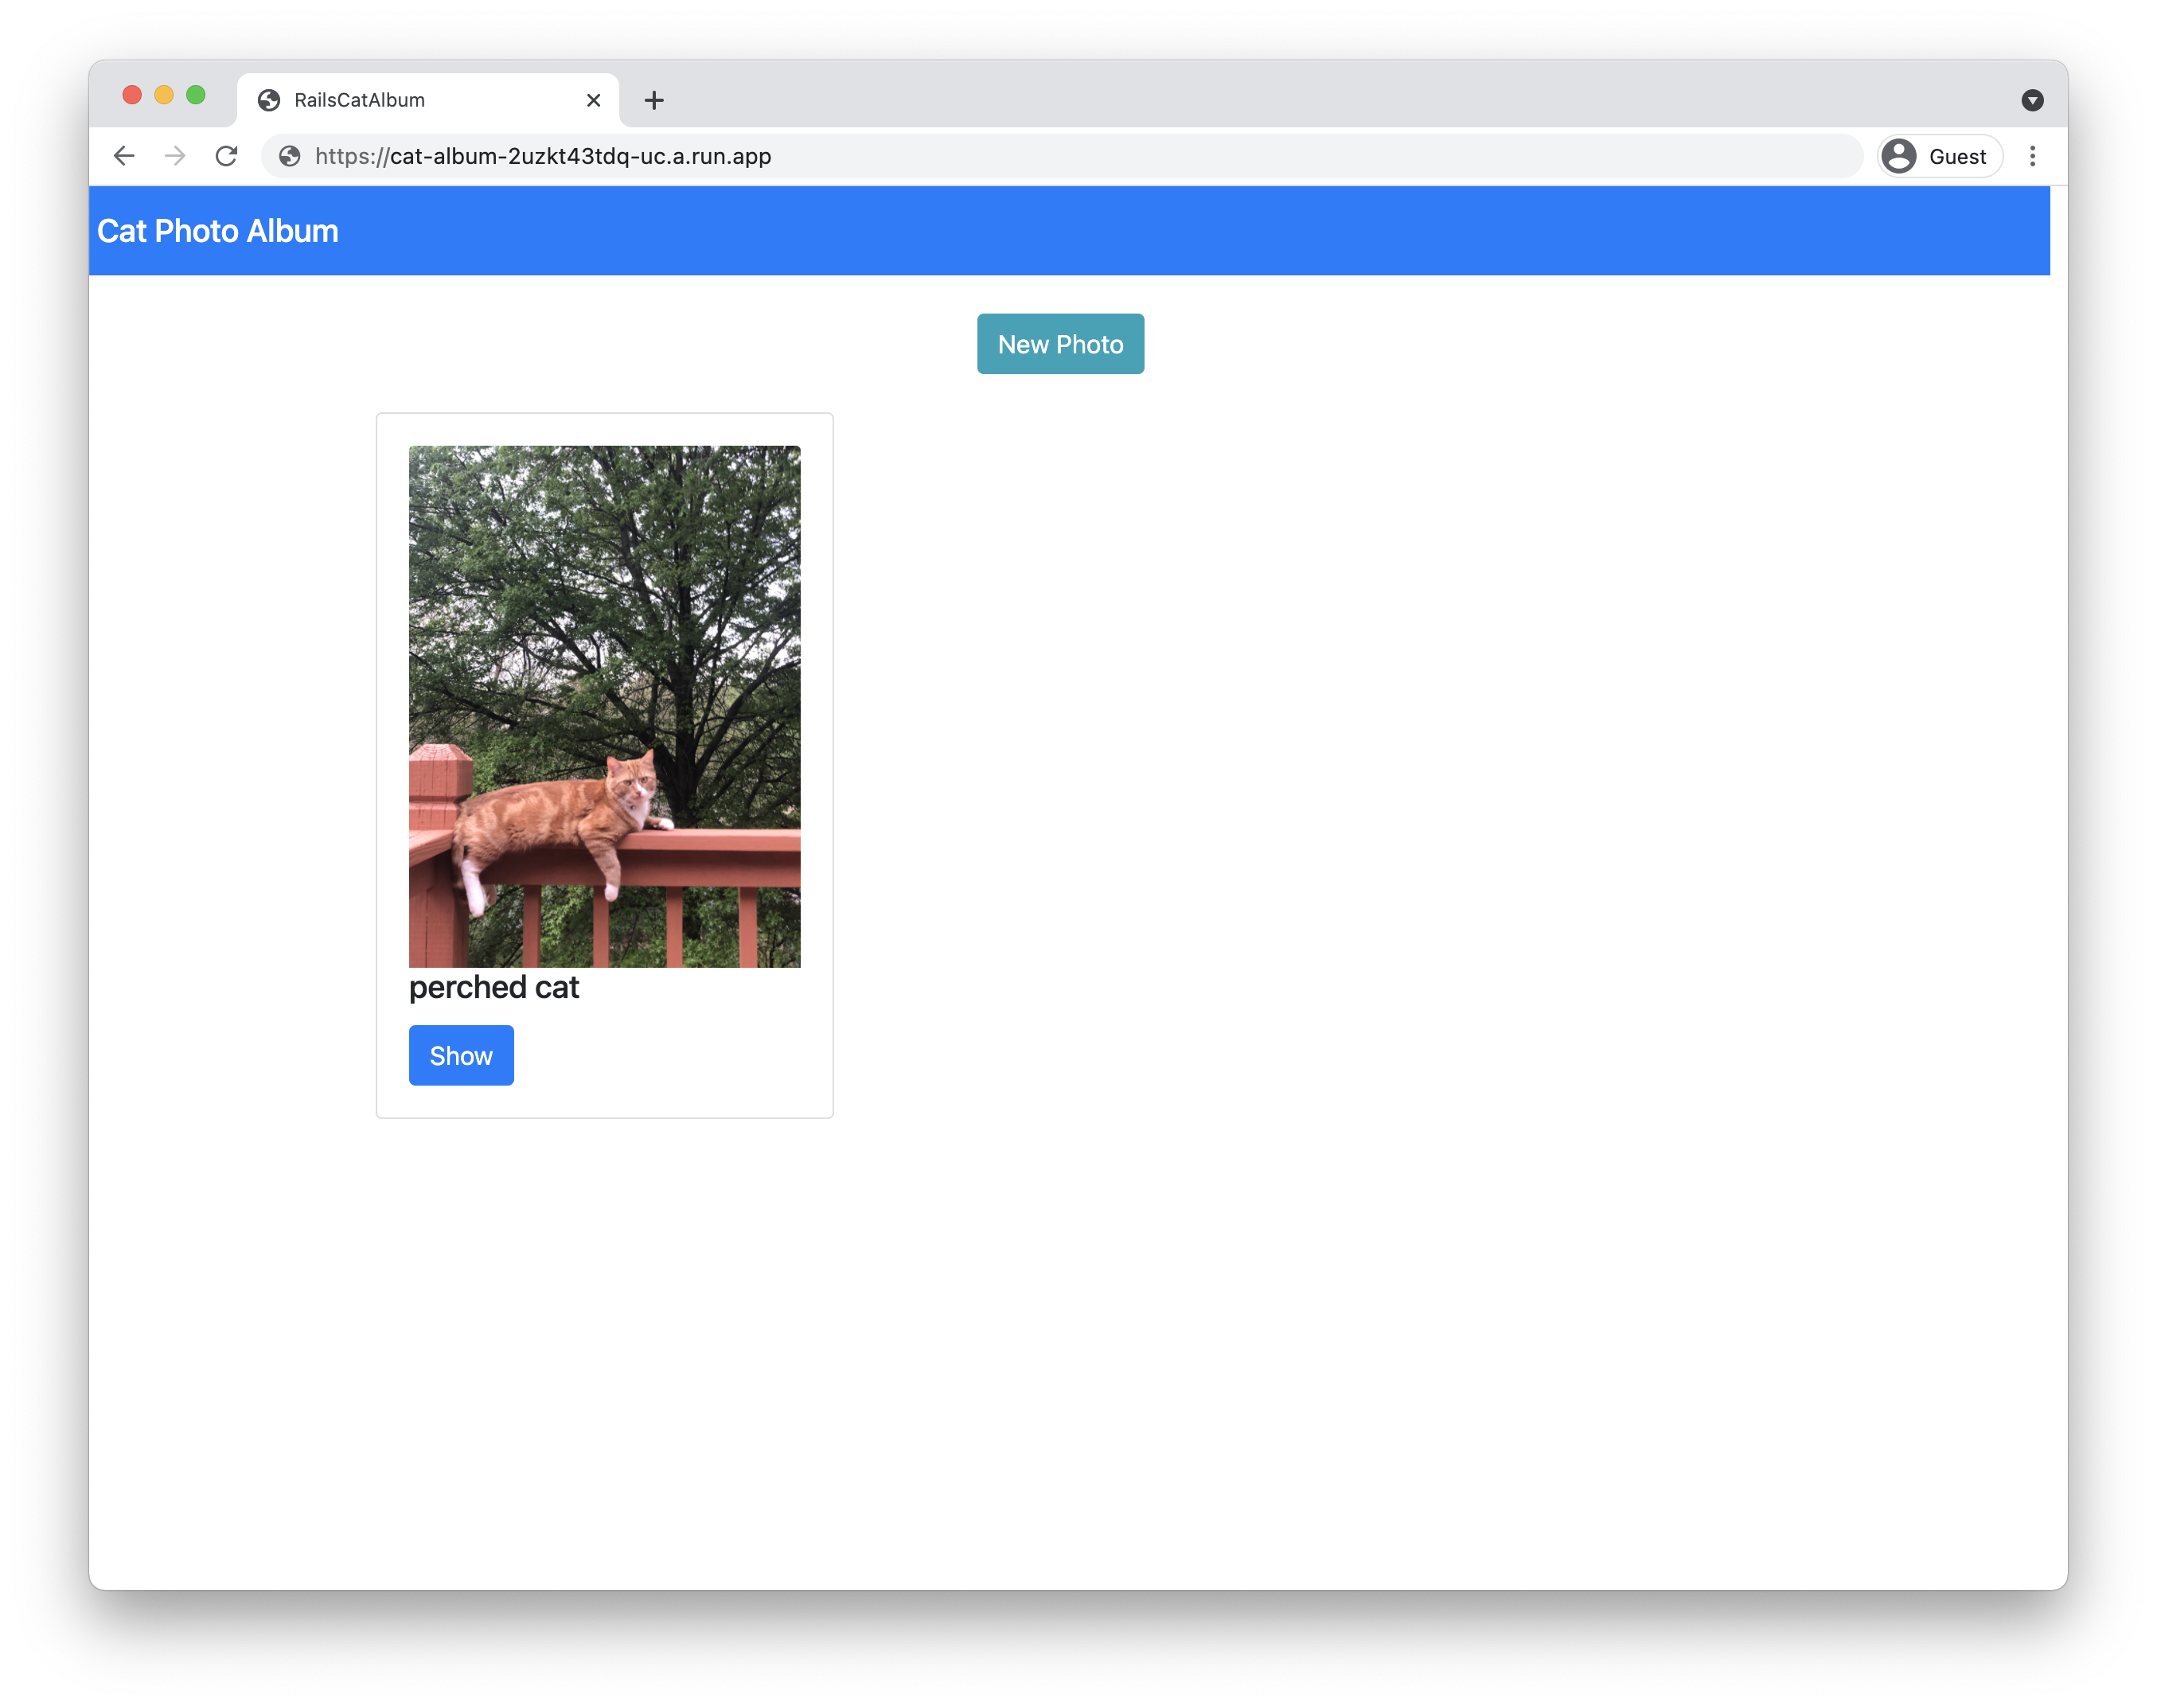This screenshot has height=1708, width=2157.
Task: Click the New Photo button
Action: [x=1059, y=343]
